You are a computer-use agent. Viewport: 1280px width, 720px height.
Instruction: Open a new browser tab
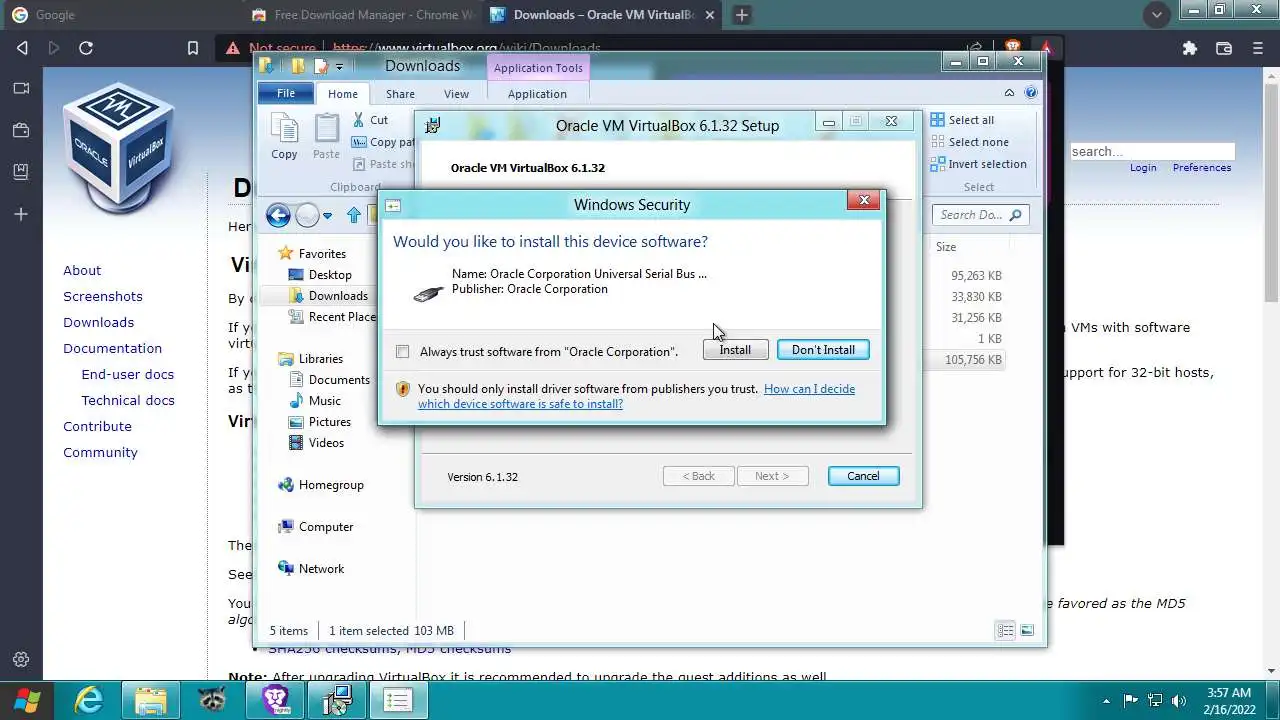click(x=741, y=15)
